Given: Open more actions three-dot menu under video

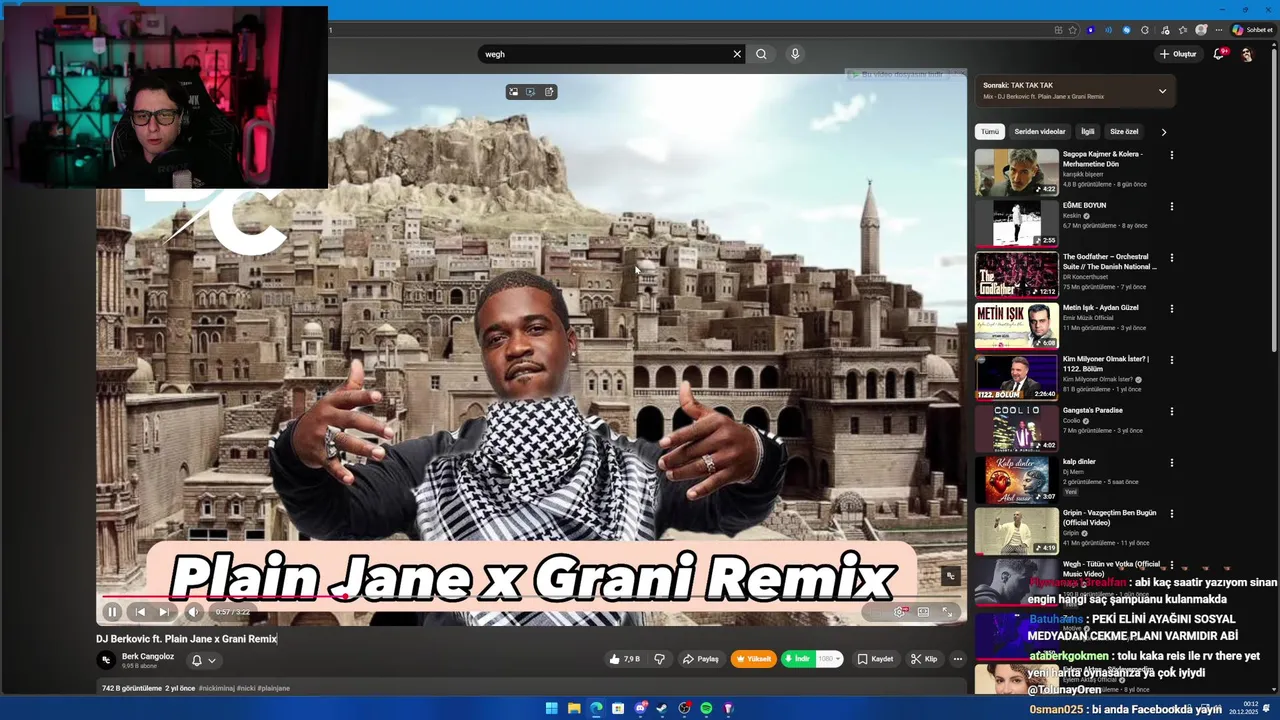Looking at the screenshot, I should [x=957, y=659].
